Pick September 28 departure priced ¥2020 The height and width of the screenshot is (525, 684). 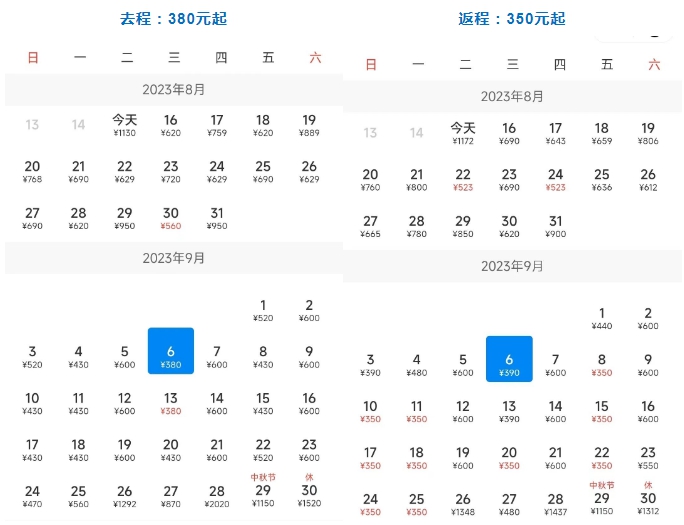pos(217,496)
